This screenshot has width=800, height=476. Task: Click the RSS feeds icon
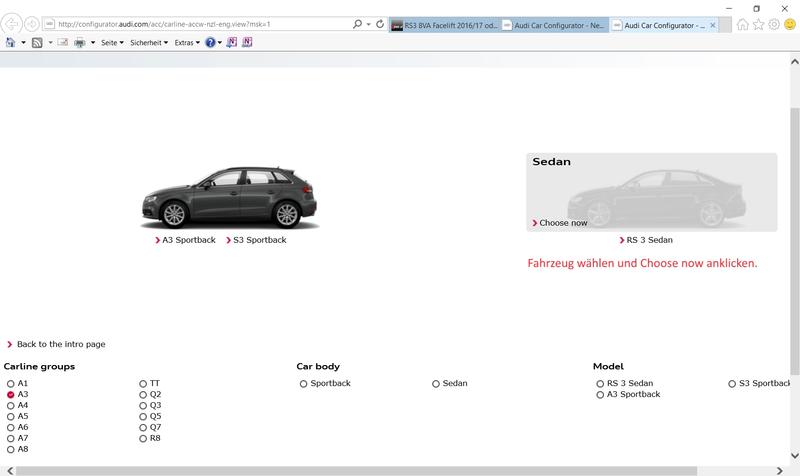[38, 43]
